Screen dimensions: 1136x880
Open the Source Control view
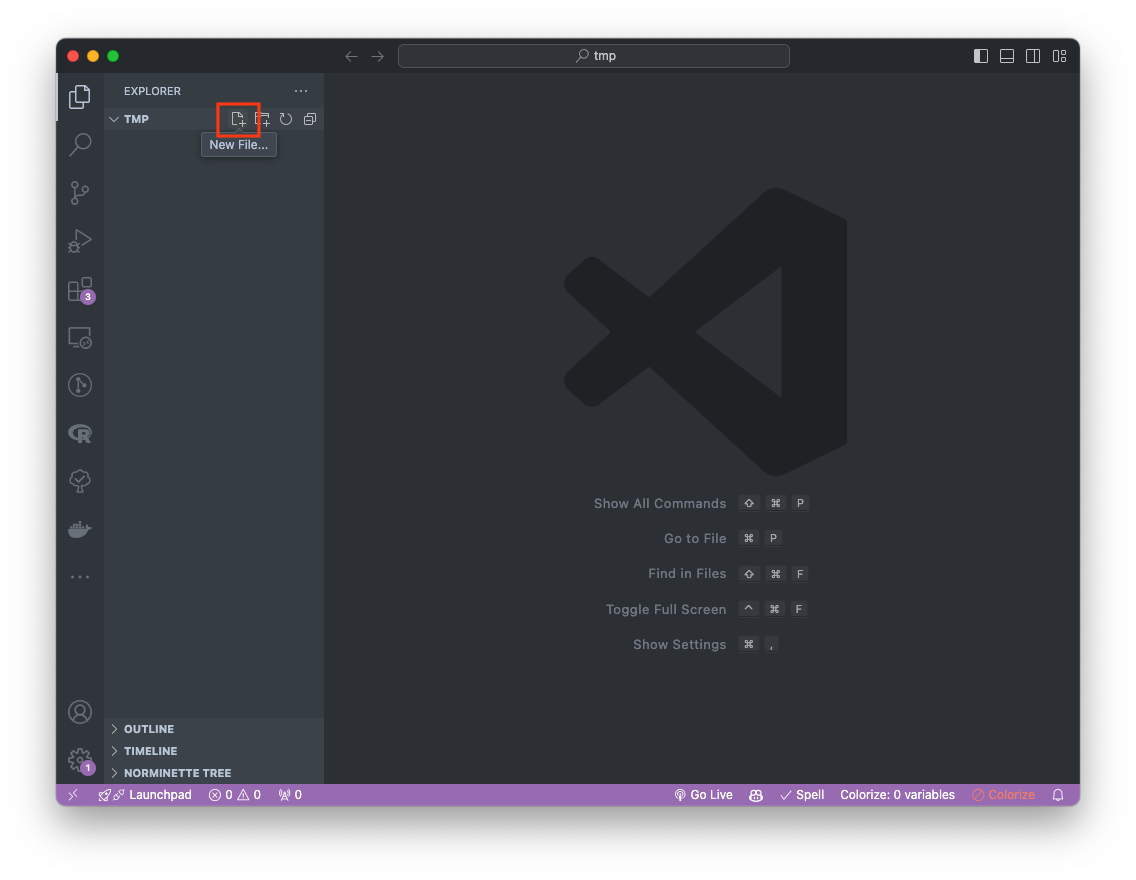click(80, 193)
